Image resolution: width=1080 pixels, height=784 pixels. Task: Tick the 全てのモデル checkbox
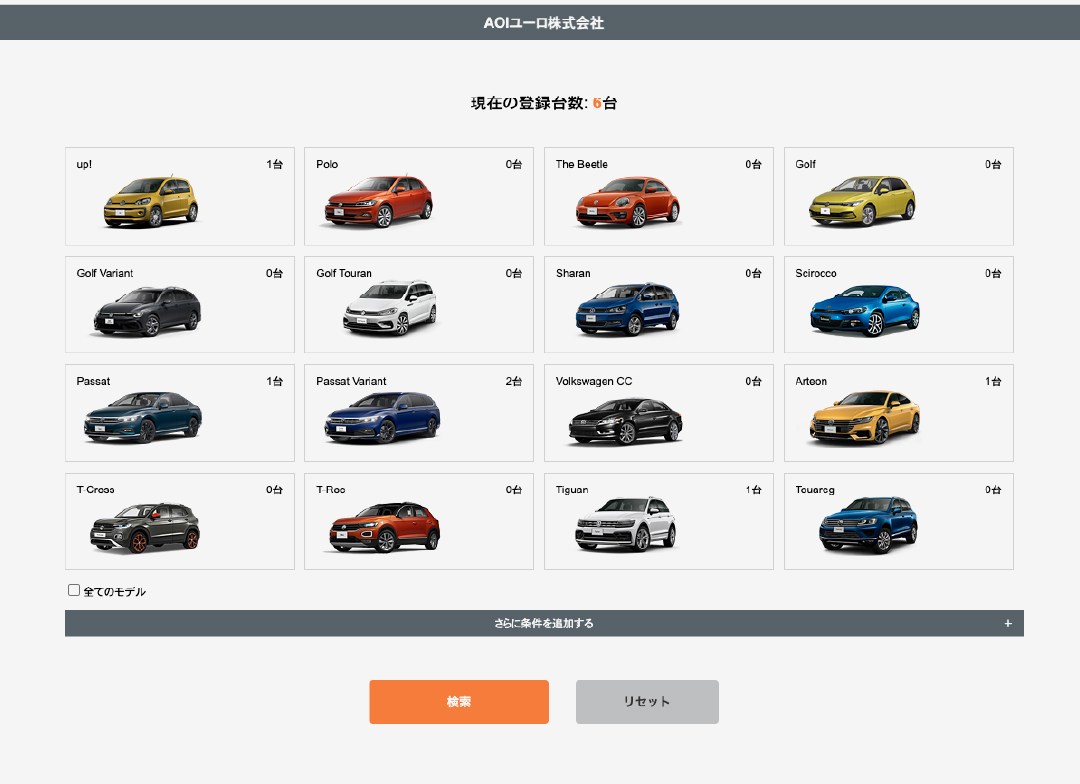click(74, 590)
